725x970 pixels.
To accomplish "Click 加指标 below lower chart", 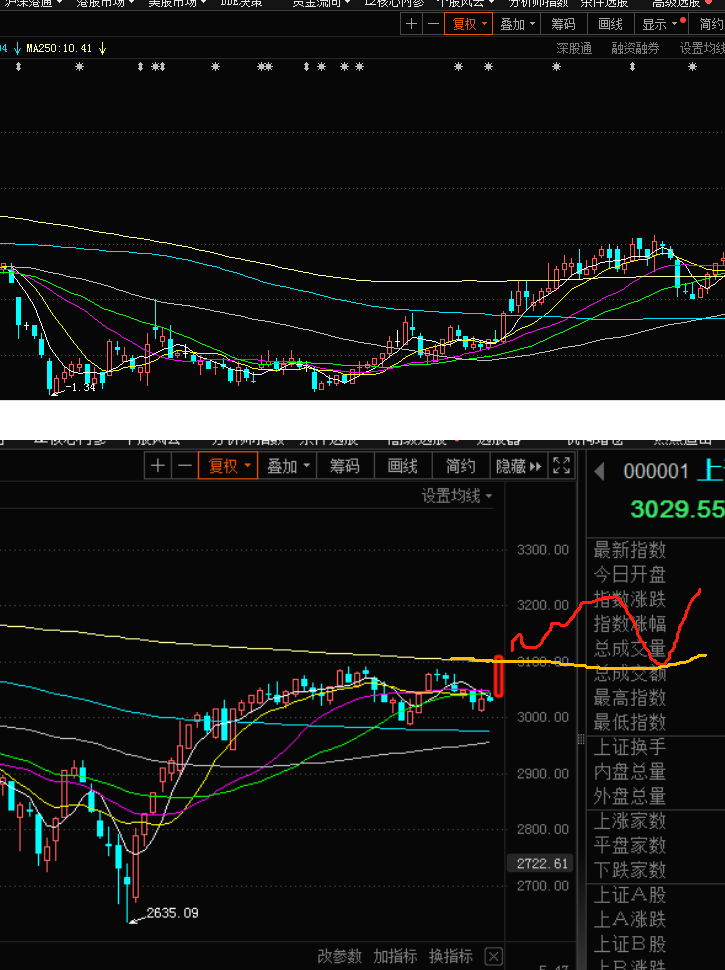I will pos(395,956).
